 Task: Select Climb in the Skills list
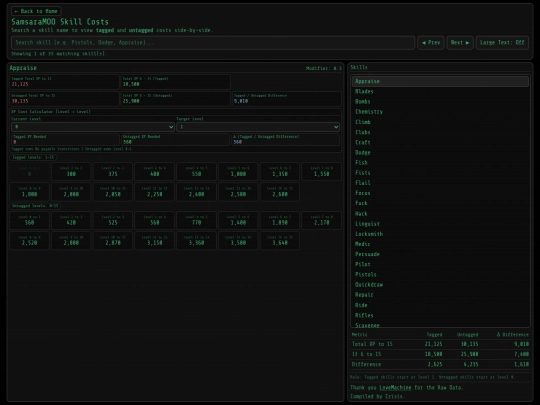click(440, 122)
